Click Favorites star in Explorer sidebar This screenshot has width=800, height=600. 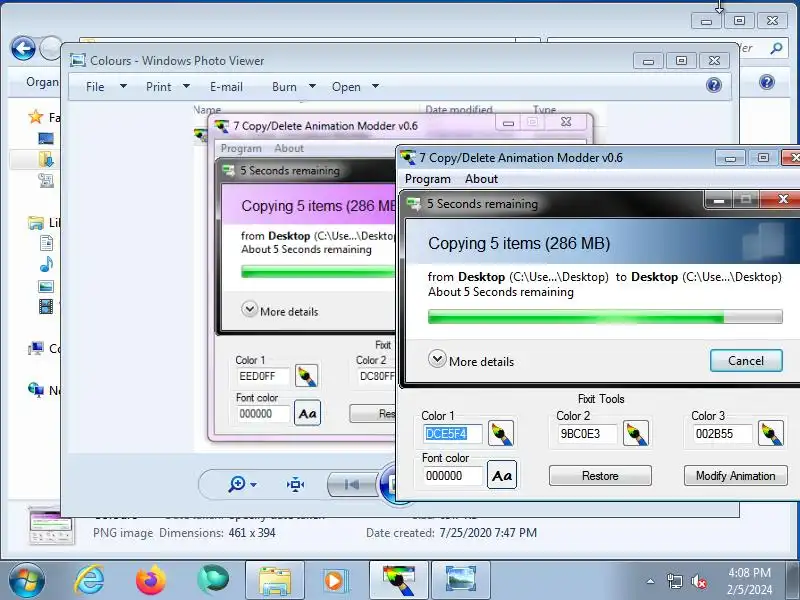point(36,117)
